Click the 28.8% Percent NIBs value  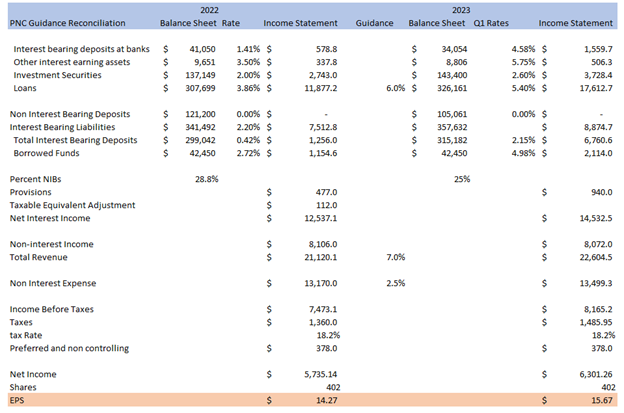(x=205, y=179)
